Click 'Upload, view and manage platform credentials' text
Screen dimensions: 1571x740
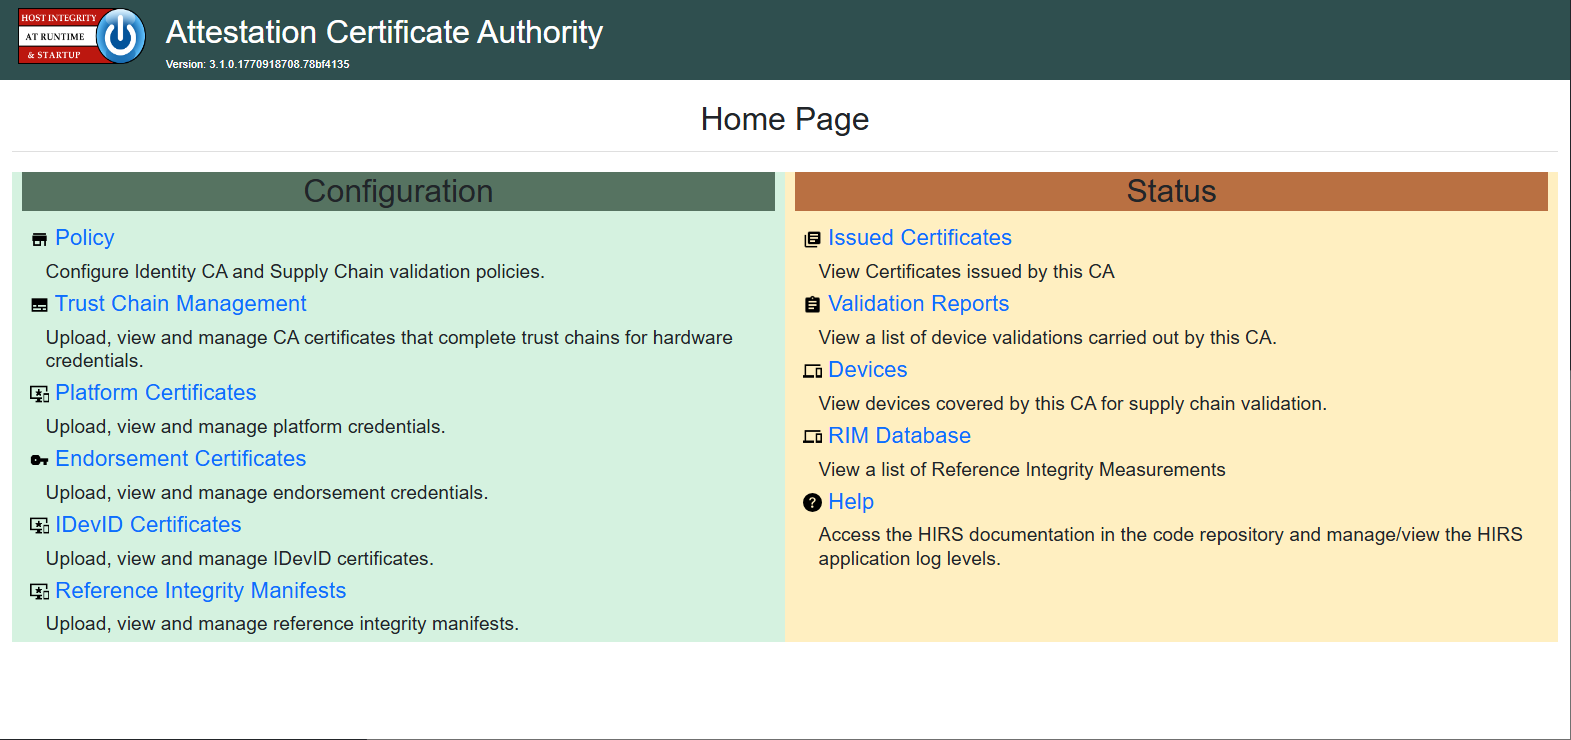pyautogui.click(x=245, y=427)
